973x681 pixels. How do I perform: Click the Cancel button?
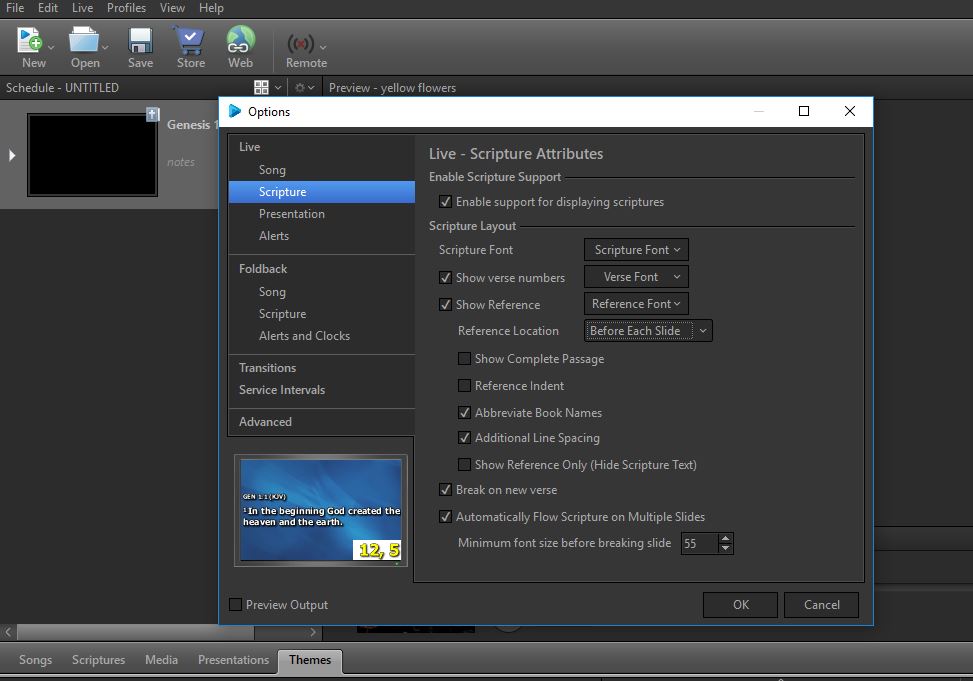click(x=821, y=604)
